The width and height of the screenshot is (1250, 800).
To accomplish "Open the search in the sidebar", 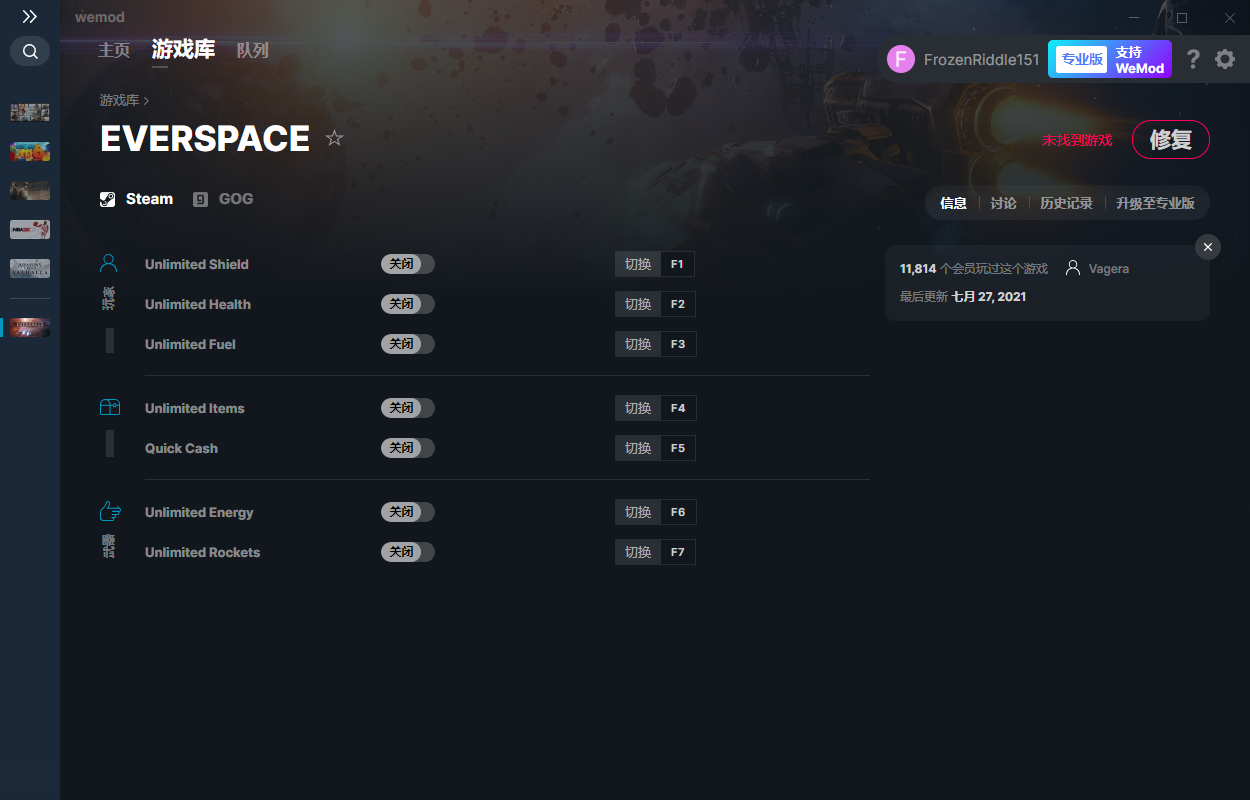I will click(x=30, y=51).
